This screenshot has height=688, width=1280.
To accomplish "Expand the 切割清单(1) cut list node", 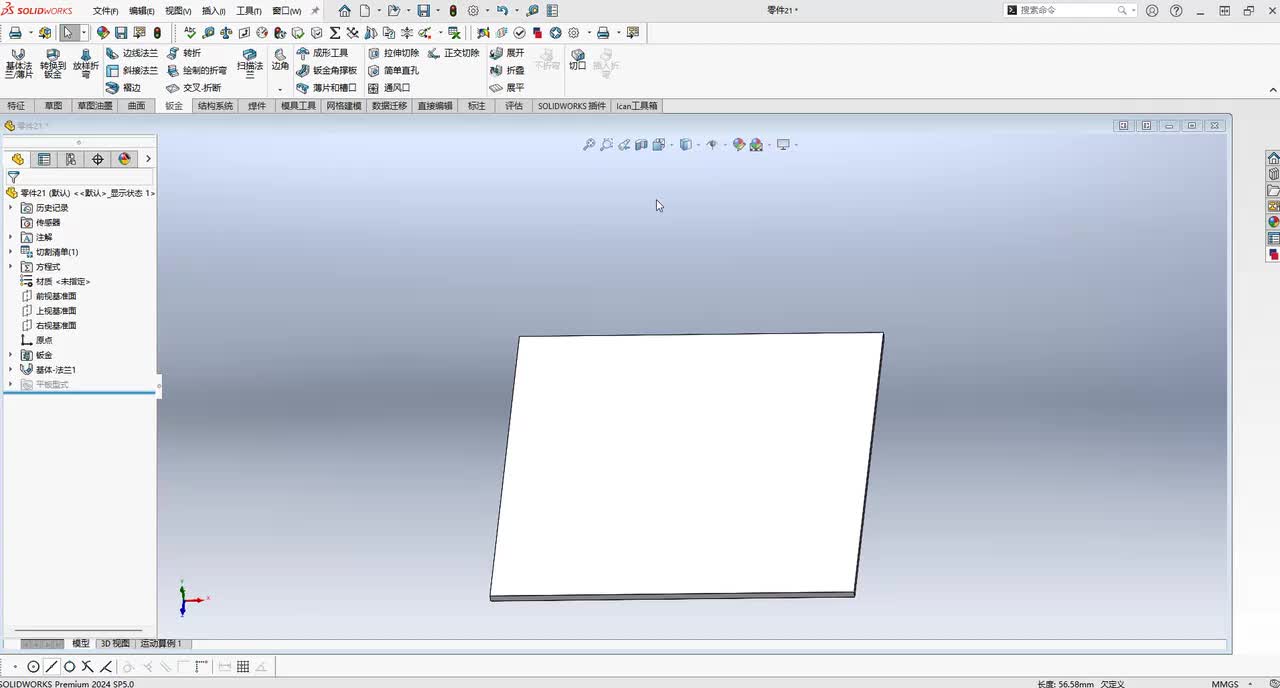I will coord(11,252).
